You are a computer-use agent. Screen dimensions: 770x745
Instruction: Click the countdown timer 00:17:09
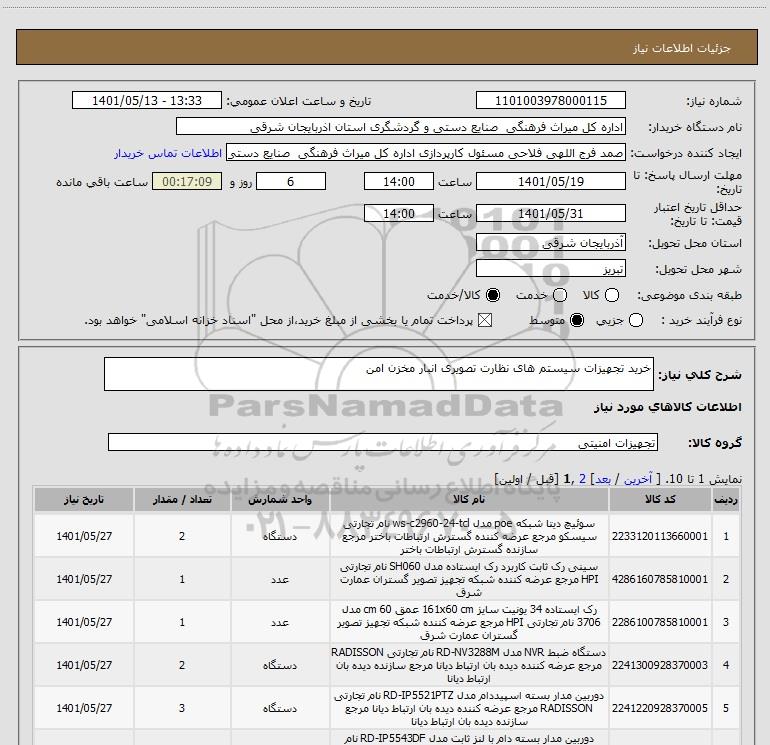pos(187,181)
